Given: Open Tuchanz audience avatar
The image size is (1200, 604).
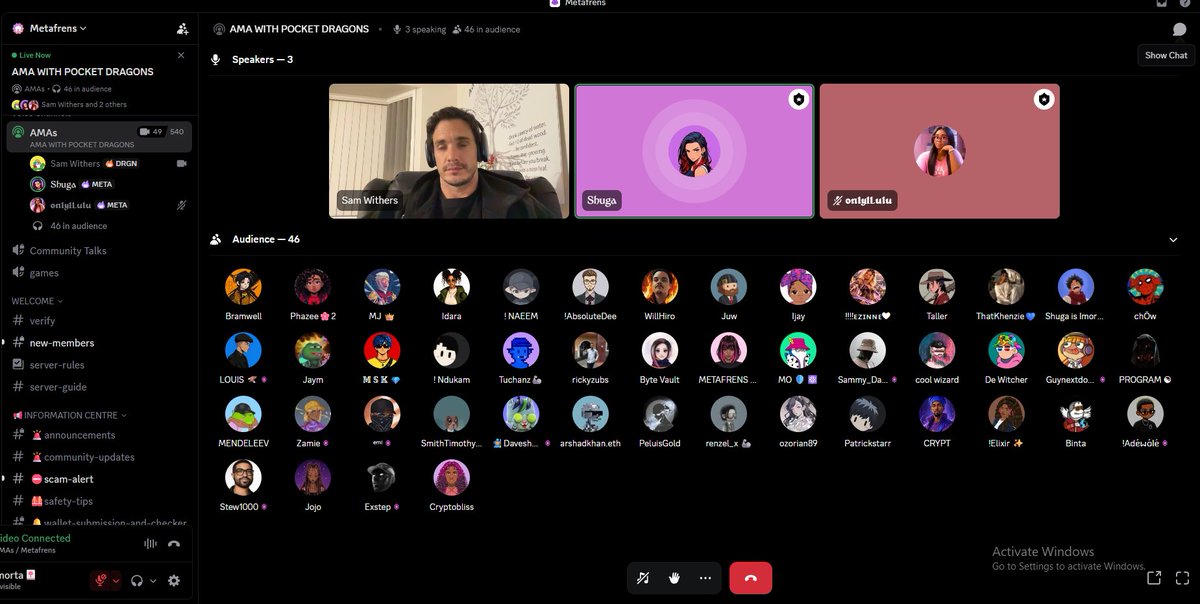Looking at the screenshot, I should click(x=521, y=350).
